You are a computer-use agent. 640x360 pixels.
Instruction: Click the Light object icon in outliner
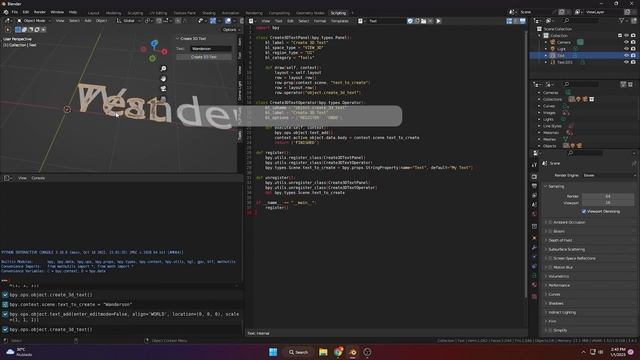click(x=552, y=49)
